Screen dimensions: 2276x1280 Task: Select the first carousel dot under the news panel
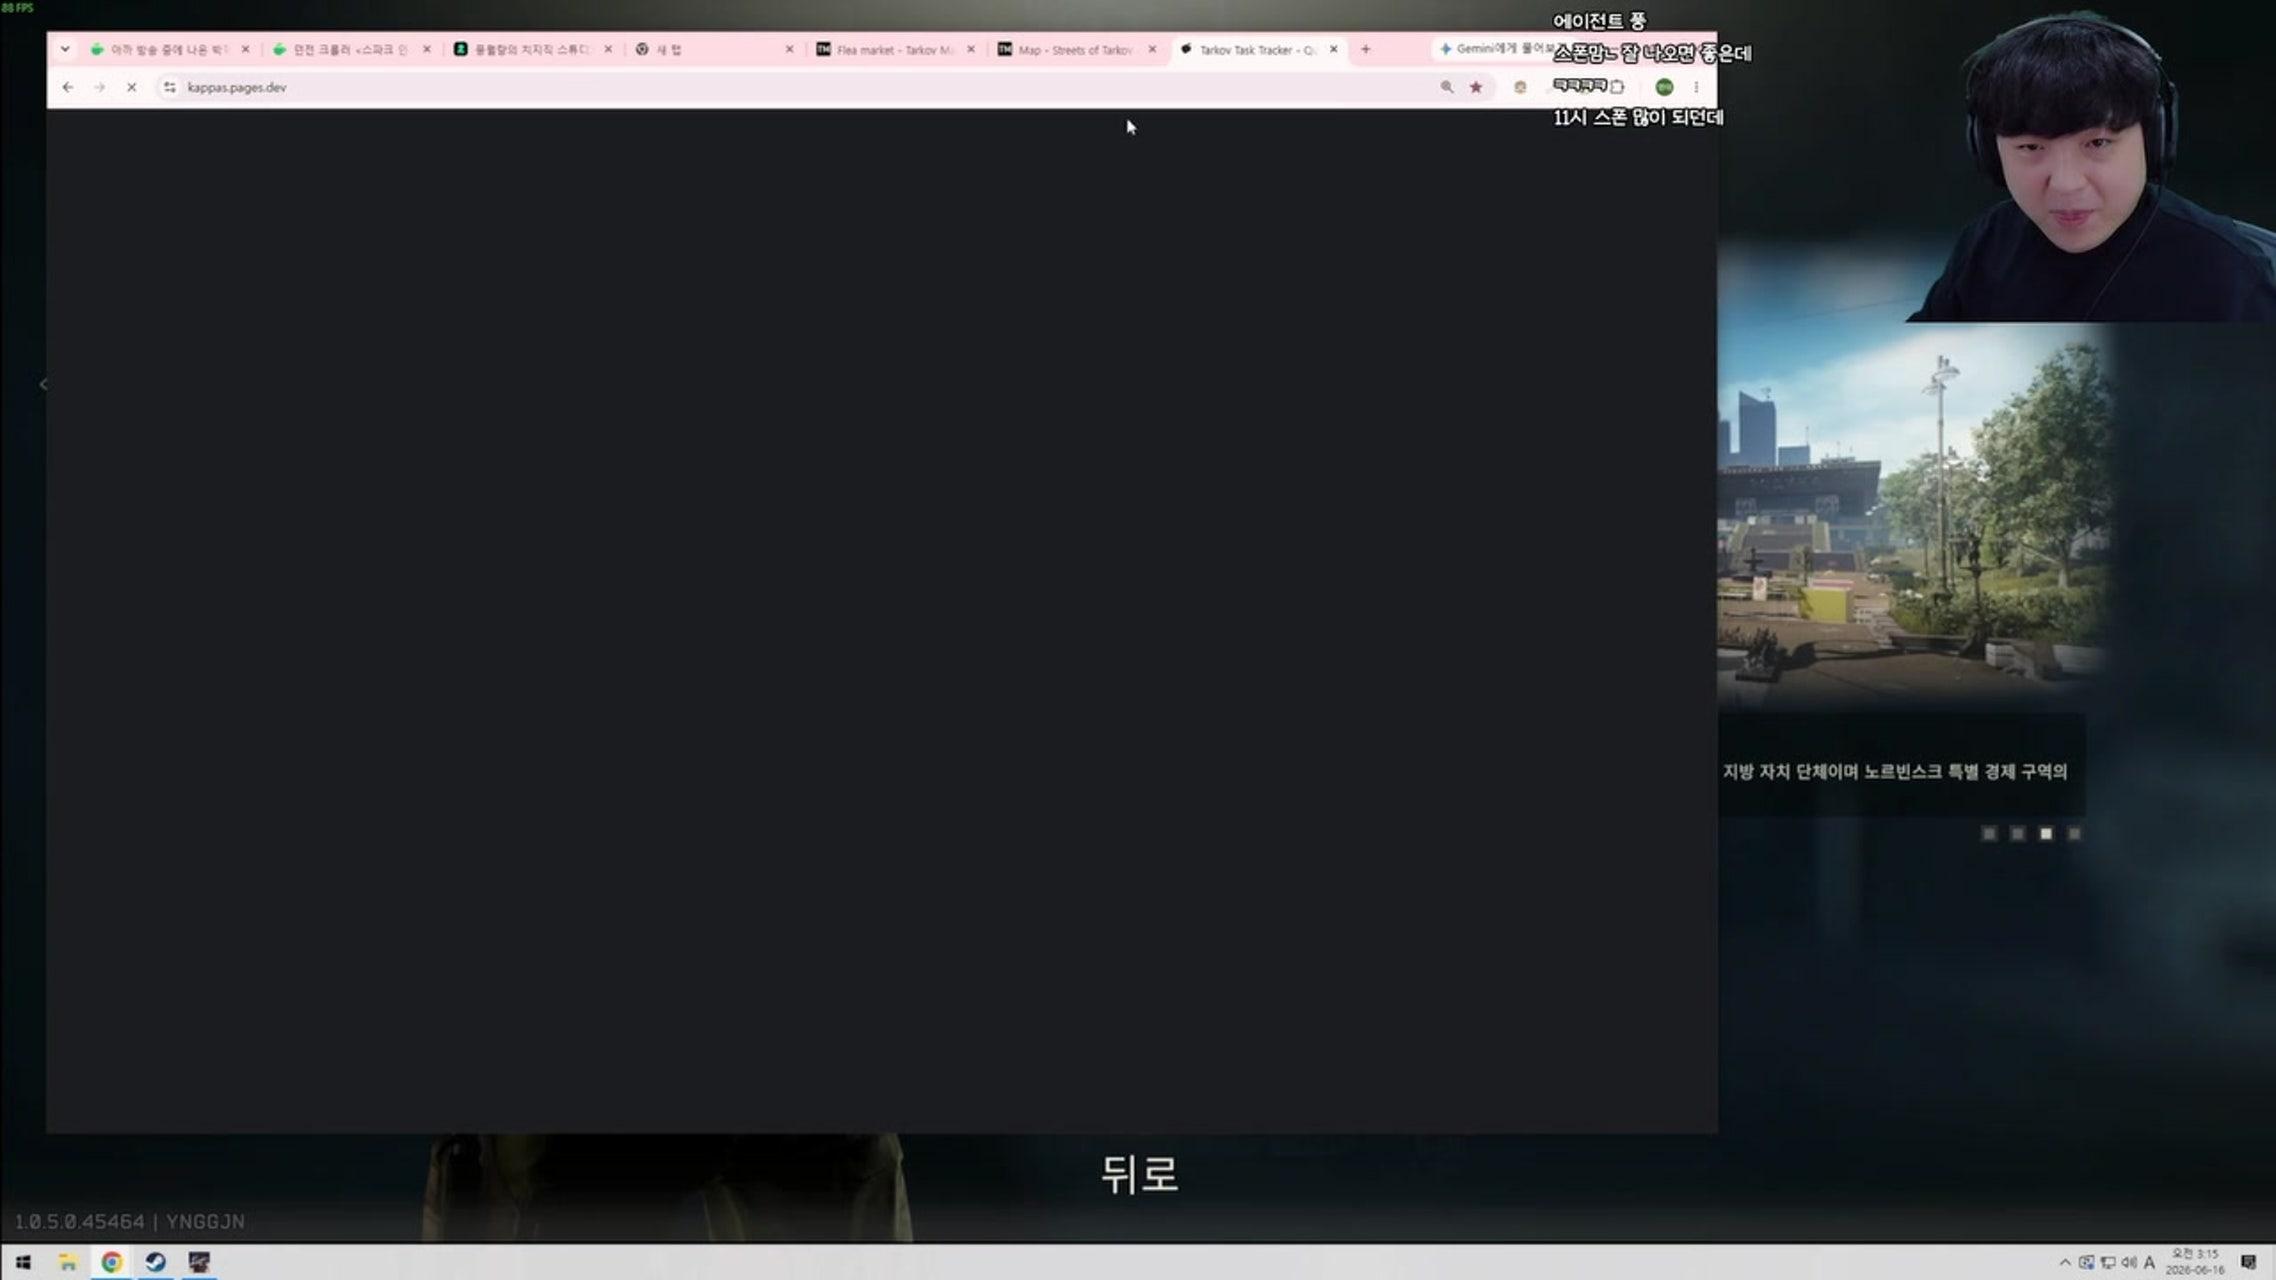pyautogui.click(x=1989, y=833)
